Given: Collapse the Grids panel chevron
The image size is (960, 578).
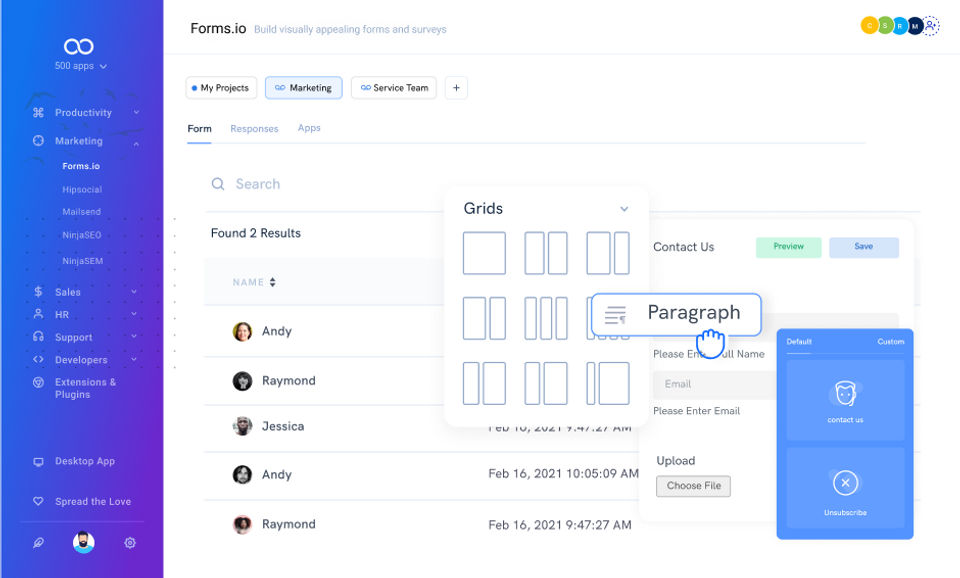Looking at the screenshot, I should point(624,209).
